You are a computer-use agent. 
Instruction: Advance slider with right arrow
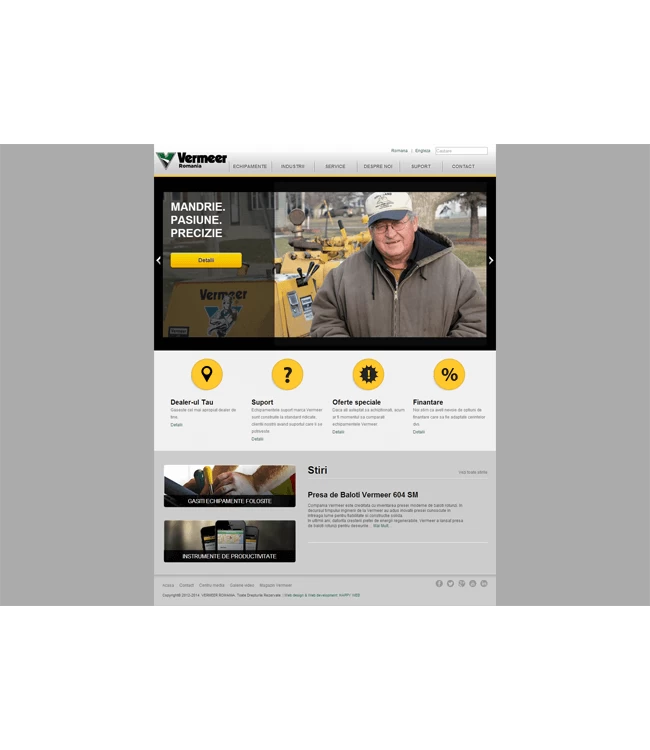491,260
